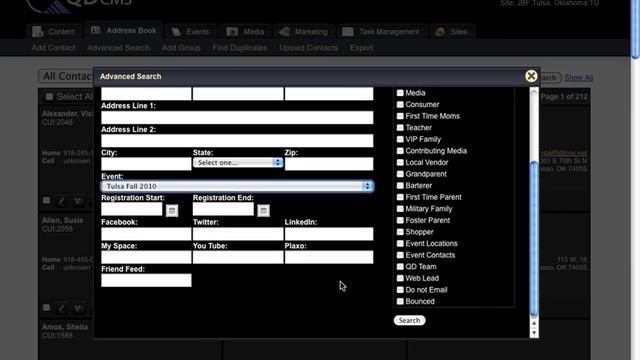This screenshot has height=360, width=640.
Task: Check the Teacher checkbox
Action: pyautogui.click(x=400, y=128)
